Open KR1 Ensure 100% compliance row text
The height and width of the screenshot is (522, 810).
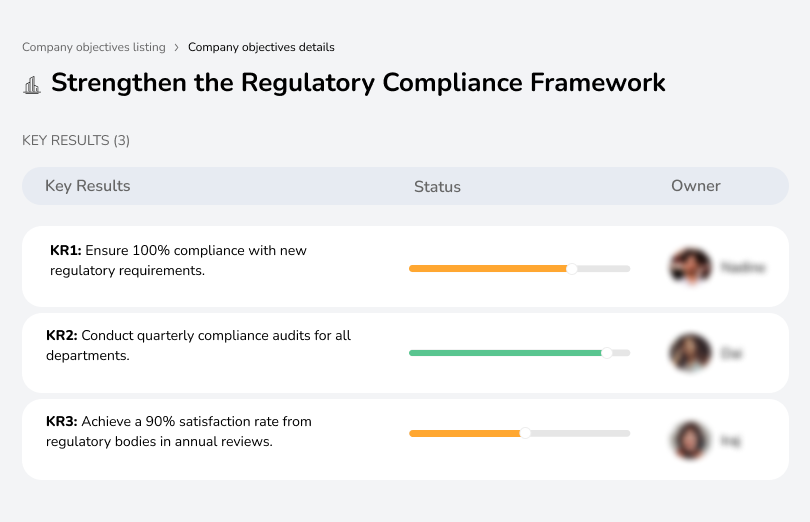click(178, 260)
